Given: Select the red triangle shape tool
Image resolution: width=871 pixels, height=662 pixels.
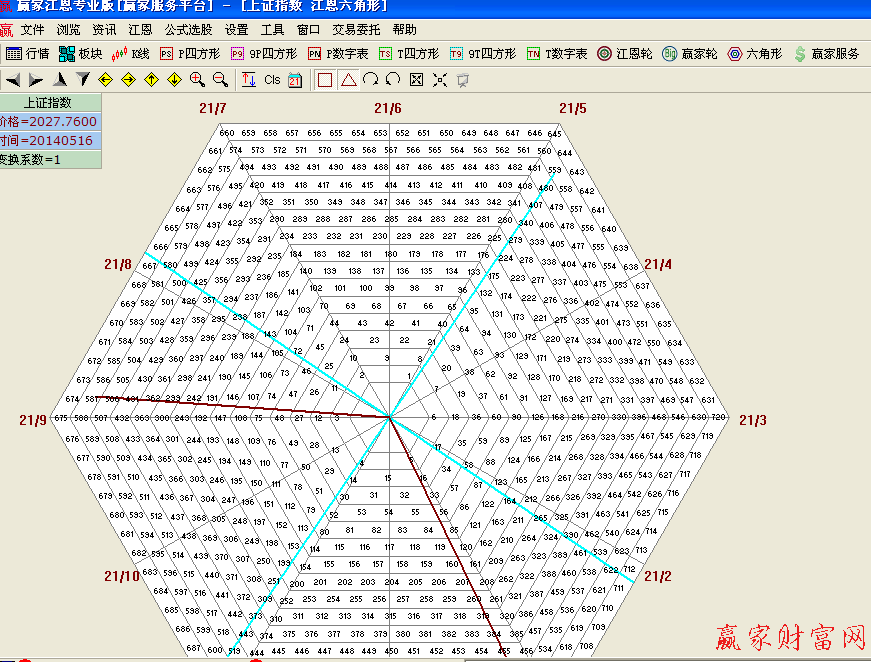Looking at the screenshot, I should coord(348,79).
